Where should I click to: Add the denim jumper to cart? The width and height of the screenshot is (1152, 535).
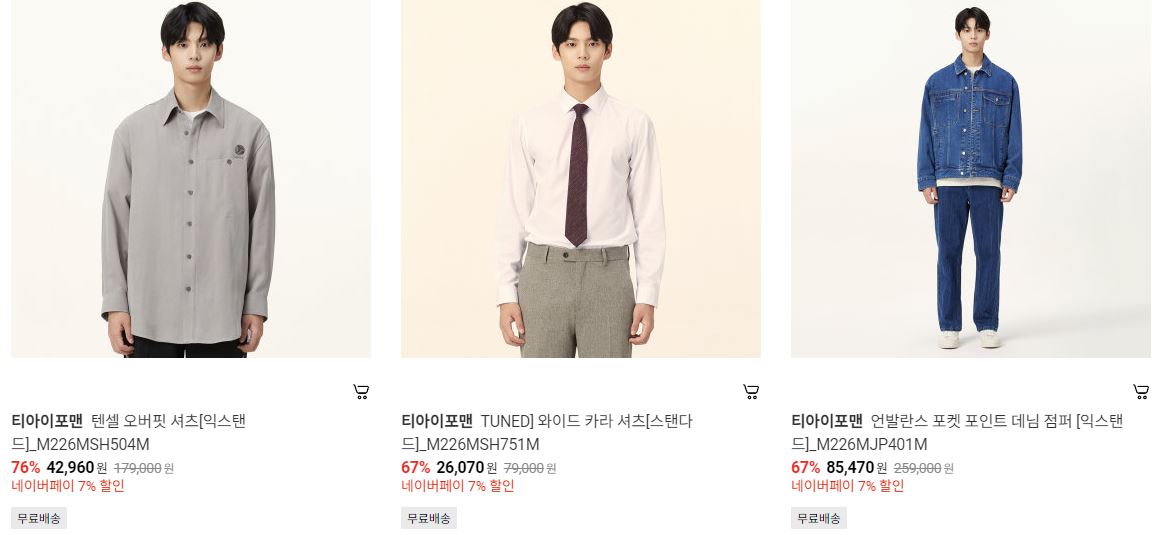(1141, 392)
